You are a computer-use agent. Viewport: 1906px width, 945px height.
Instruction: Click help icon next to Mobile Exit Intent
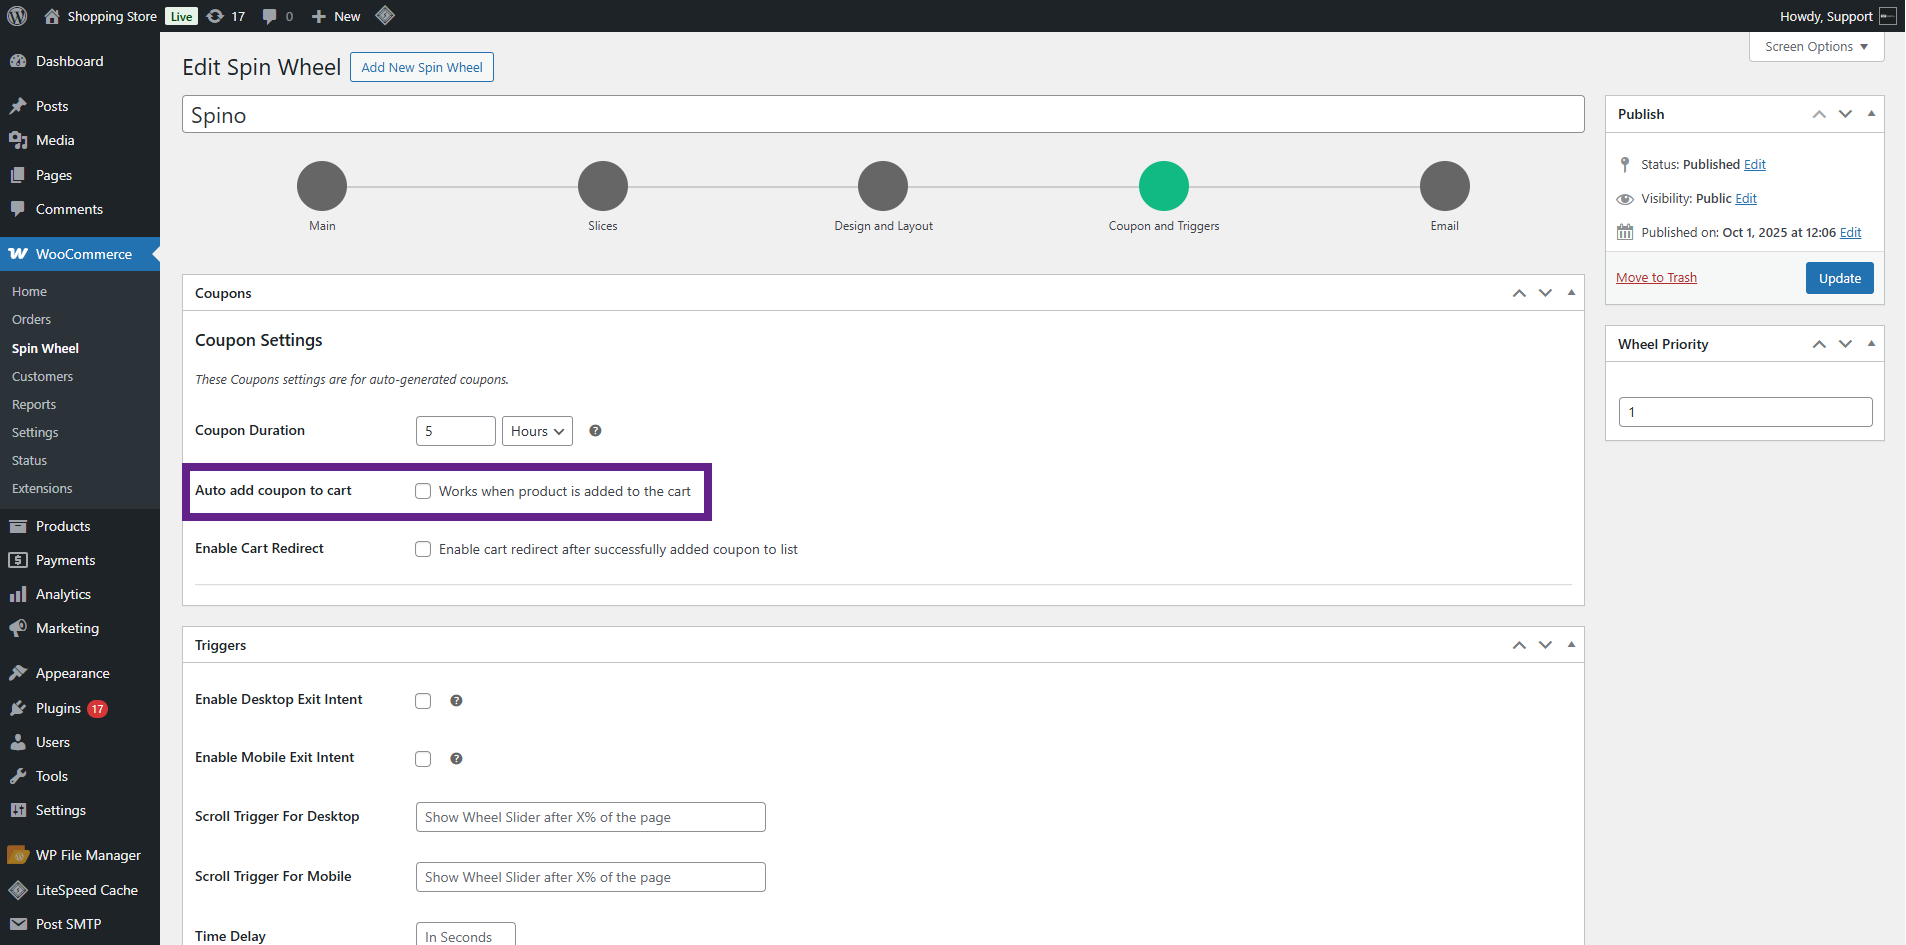(456, 759)
